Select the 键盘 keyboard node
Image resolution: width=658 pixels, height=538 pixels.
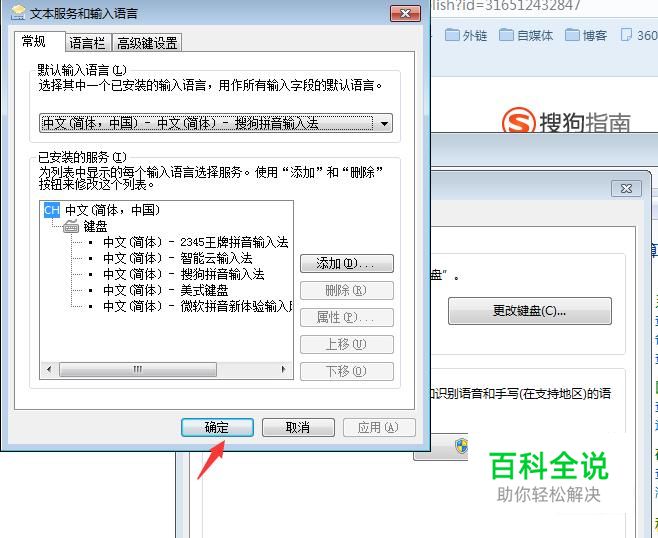tap(86, 227)
